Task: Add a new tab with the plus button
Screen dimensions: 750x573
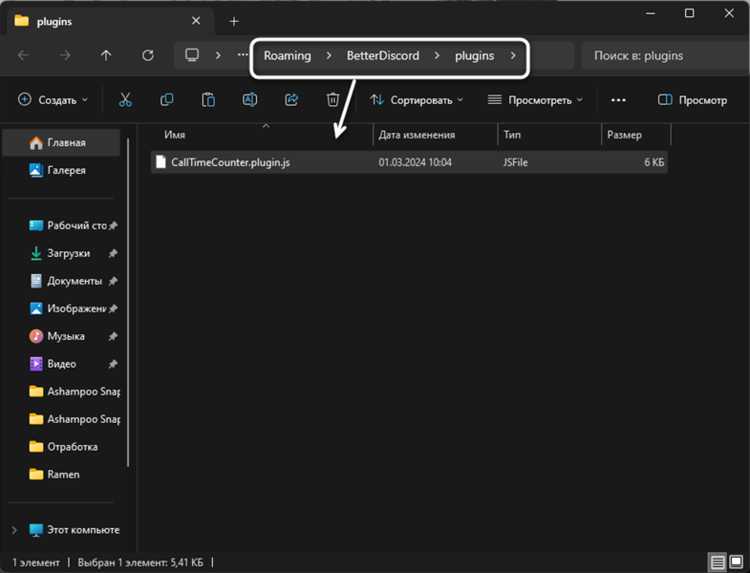Action: click(234, 22)
